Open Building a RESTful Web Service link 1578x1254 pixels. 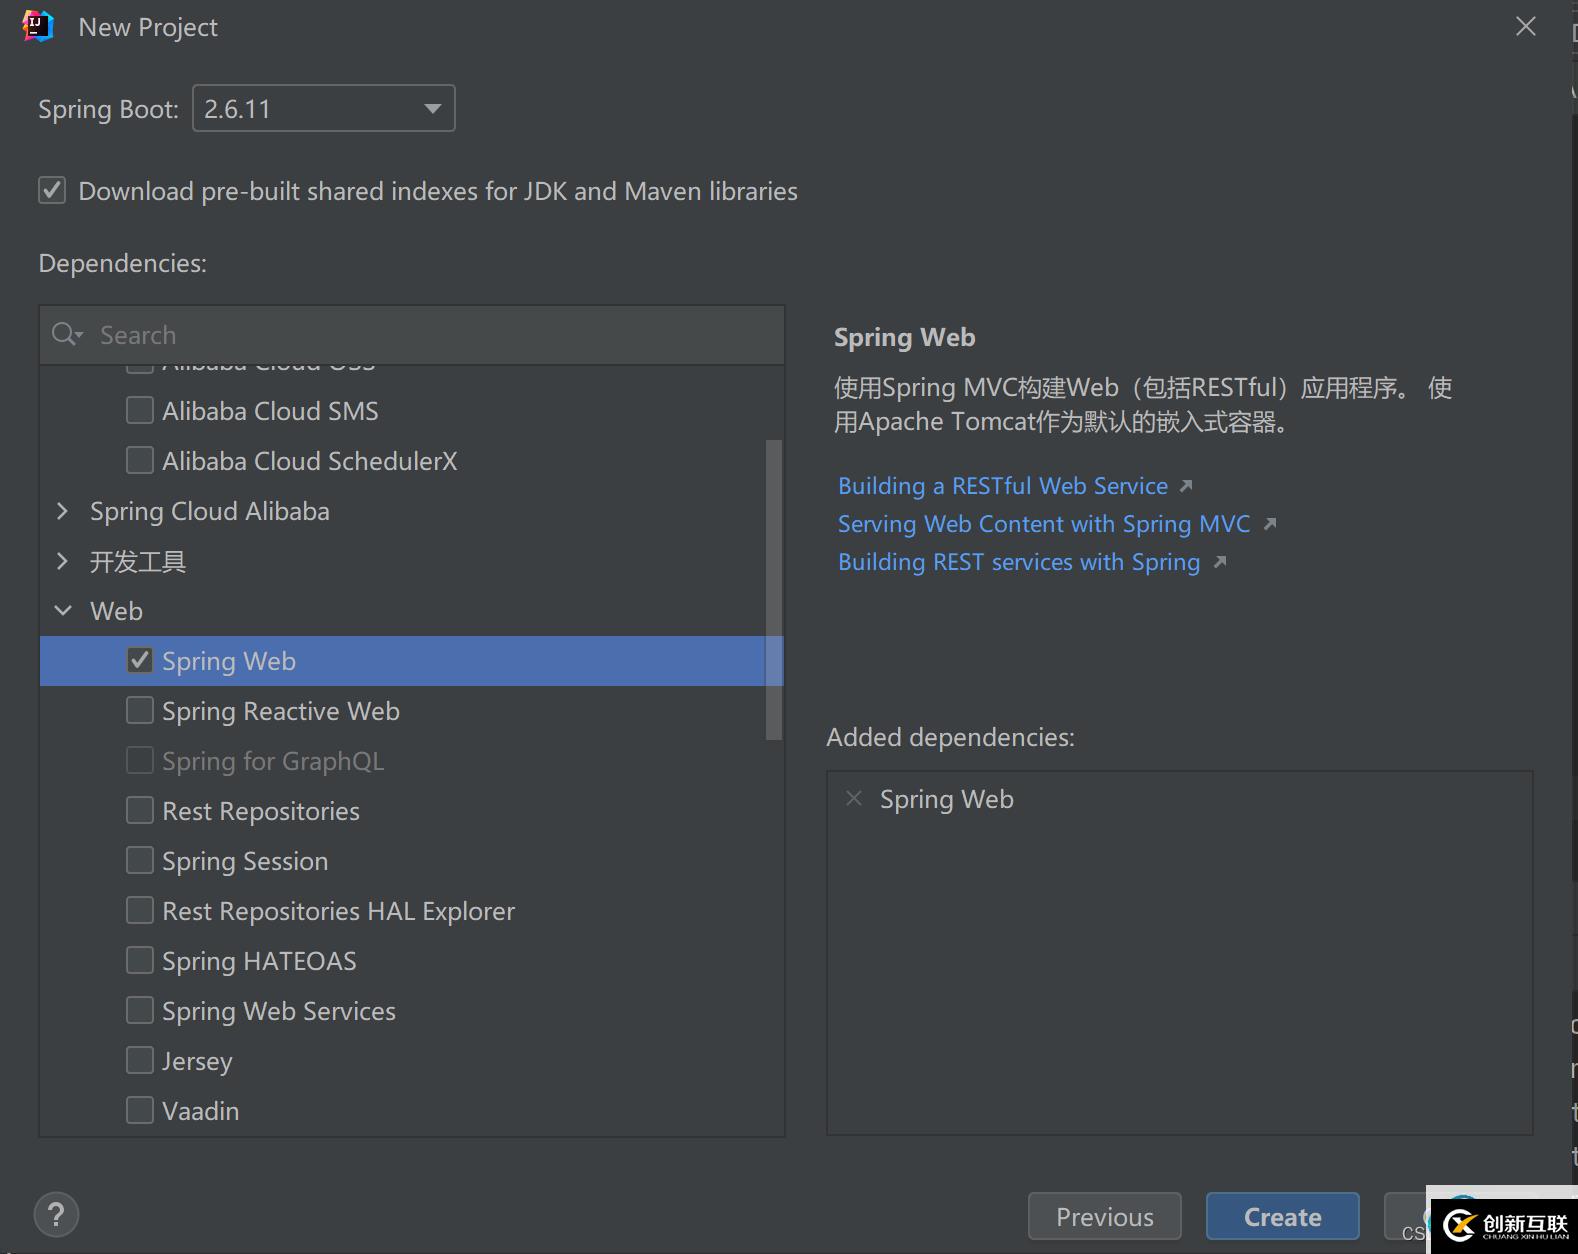click(1003, 486)
